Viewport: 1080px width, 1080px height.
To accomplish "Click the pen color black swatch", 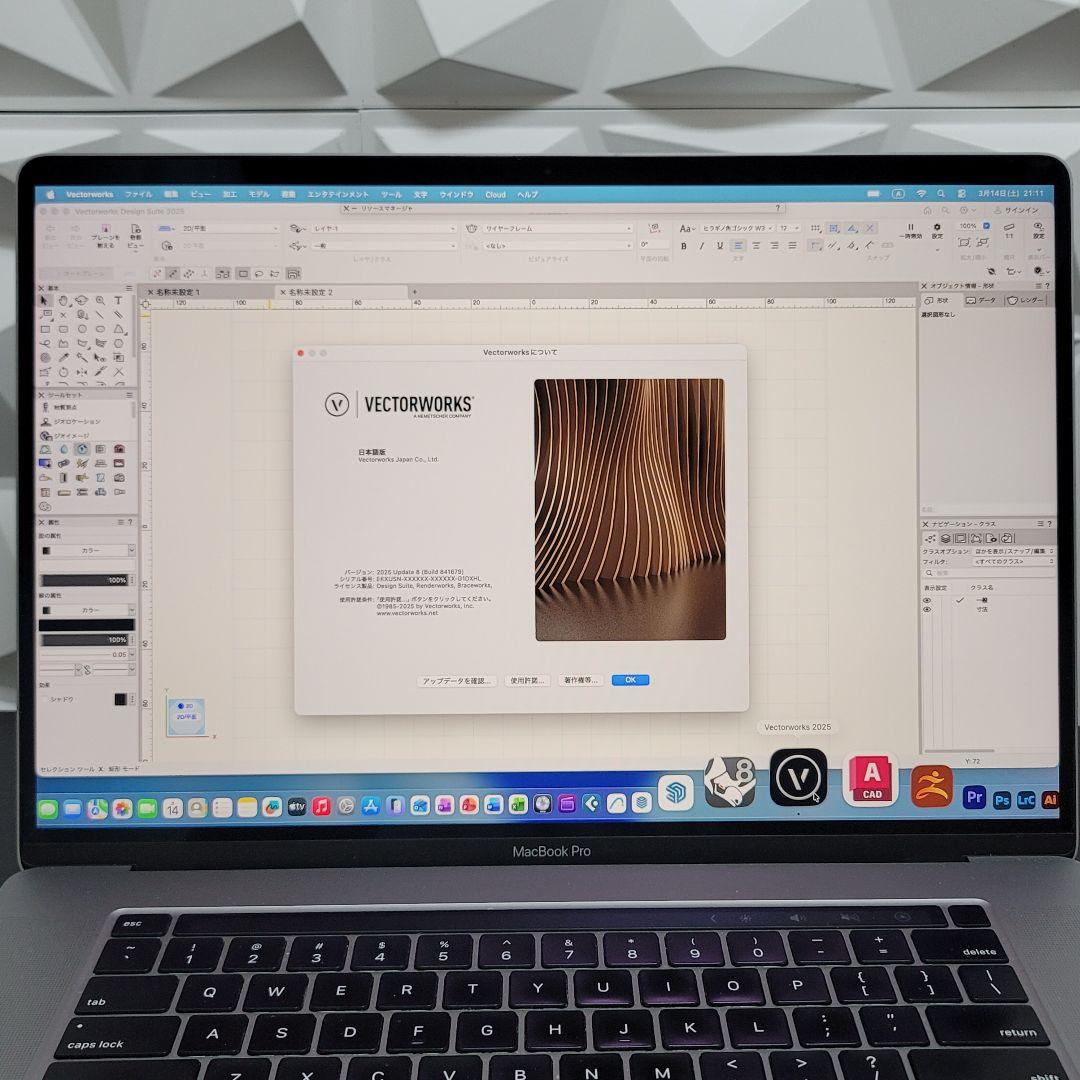I will click(87, 625).
